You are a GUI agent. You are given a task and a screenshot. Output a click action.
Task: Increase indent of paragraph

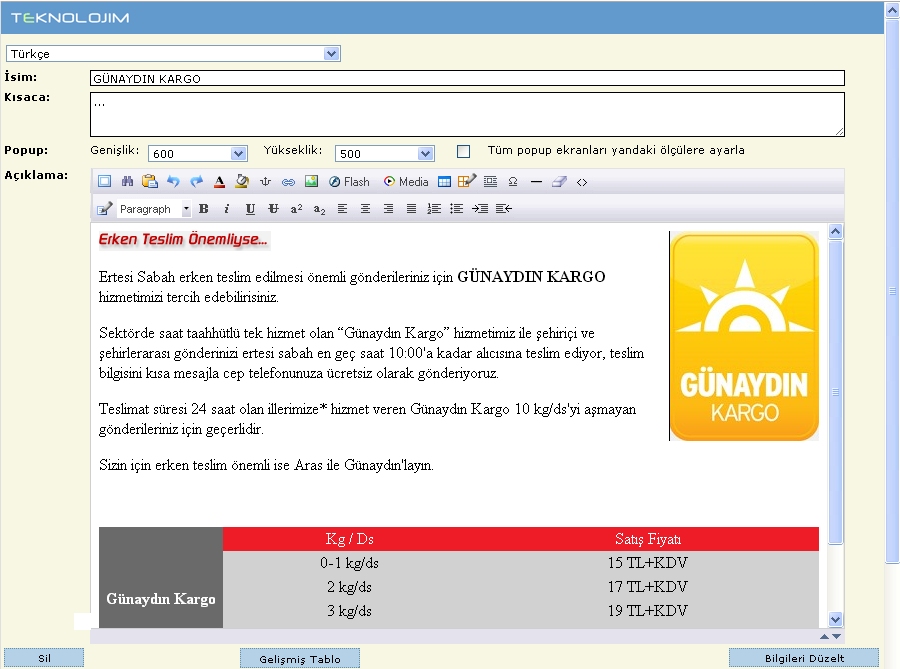[480, 209]
